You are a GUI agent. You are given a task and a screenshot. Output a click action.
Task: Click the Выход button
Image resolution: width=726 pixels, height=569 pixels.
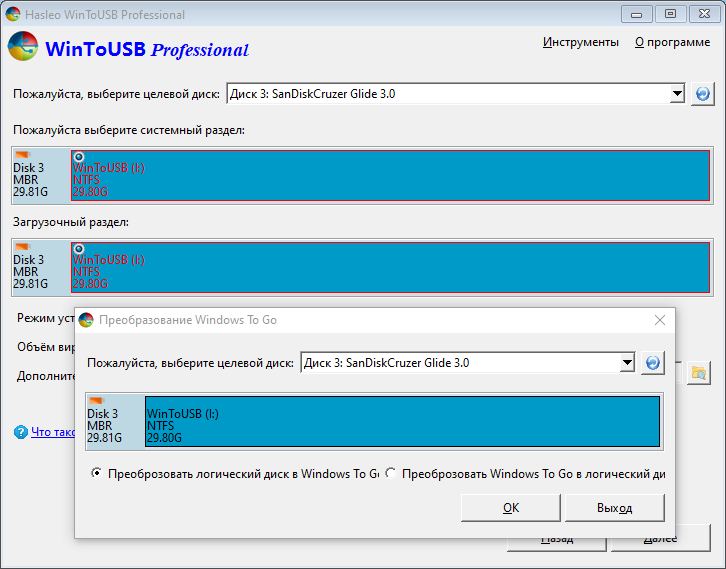[614, 508]
